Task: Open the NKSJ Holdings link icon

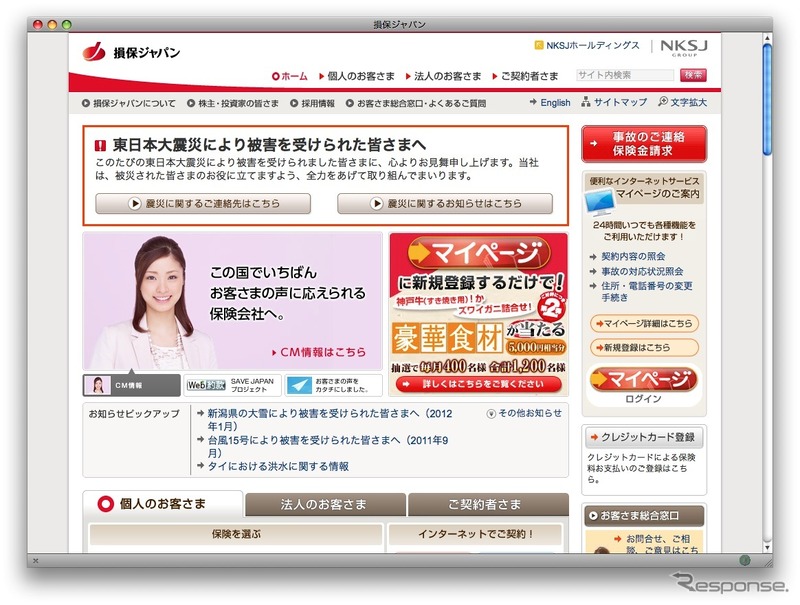Action: point(539,45)
